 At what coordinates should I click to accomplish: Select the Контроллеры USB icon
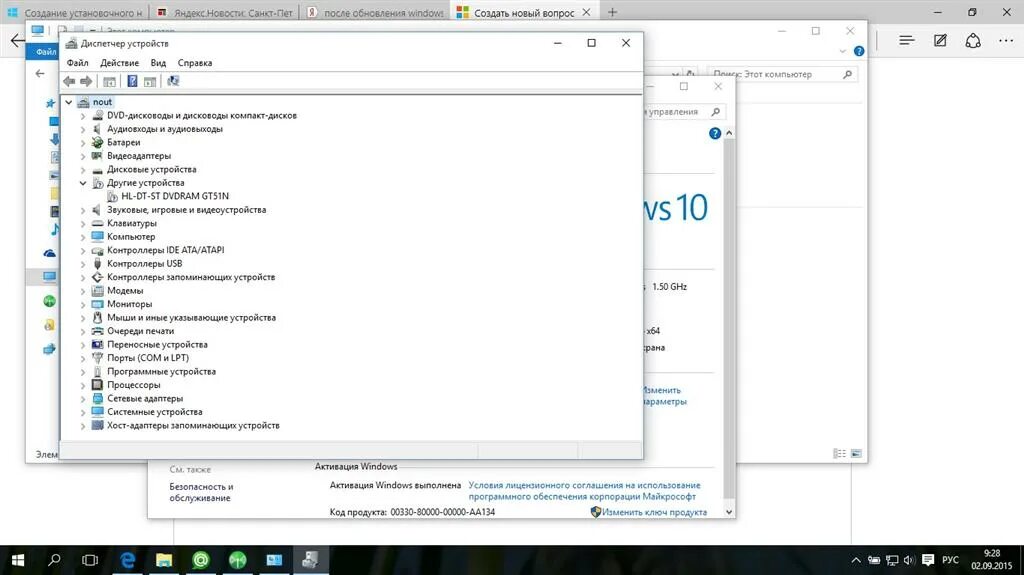click(97, 263)
